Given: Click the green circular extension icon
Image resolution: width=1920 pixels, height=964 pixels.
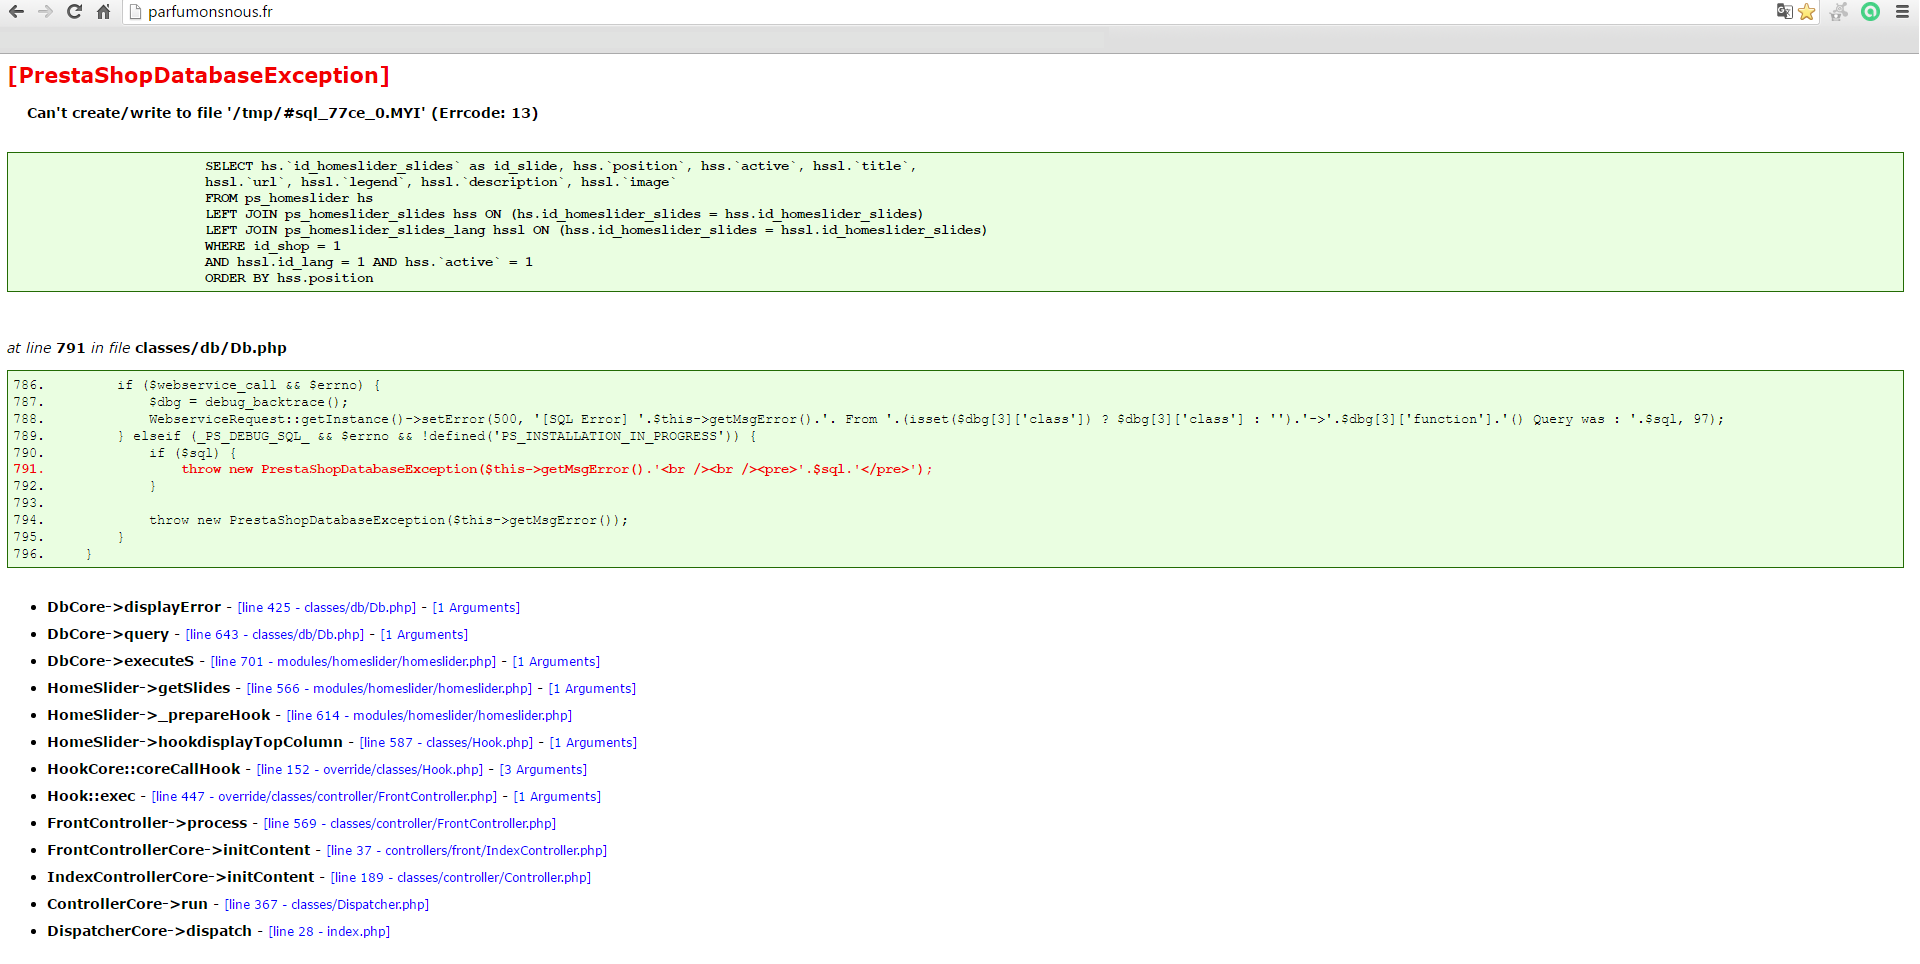Looking at the screenshot, I should [1870, 12].
